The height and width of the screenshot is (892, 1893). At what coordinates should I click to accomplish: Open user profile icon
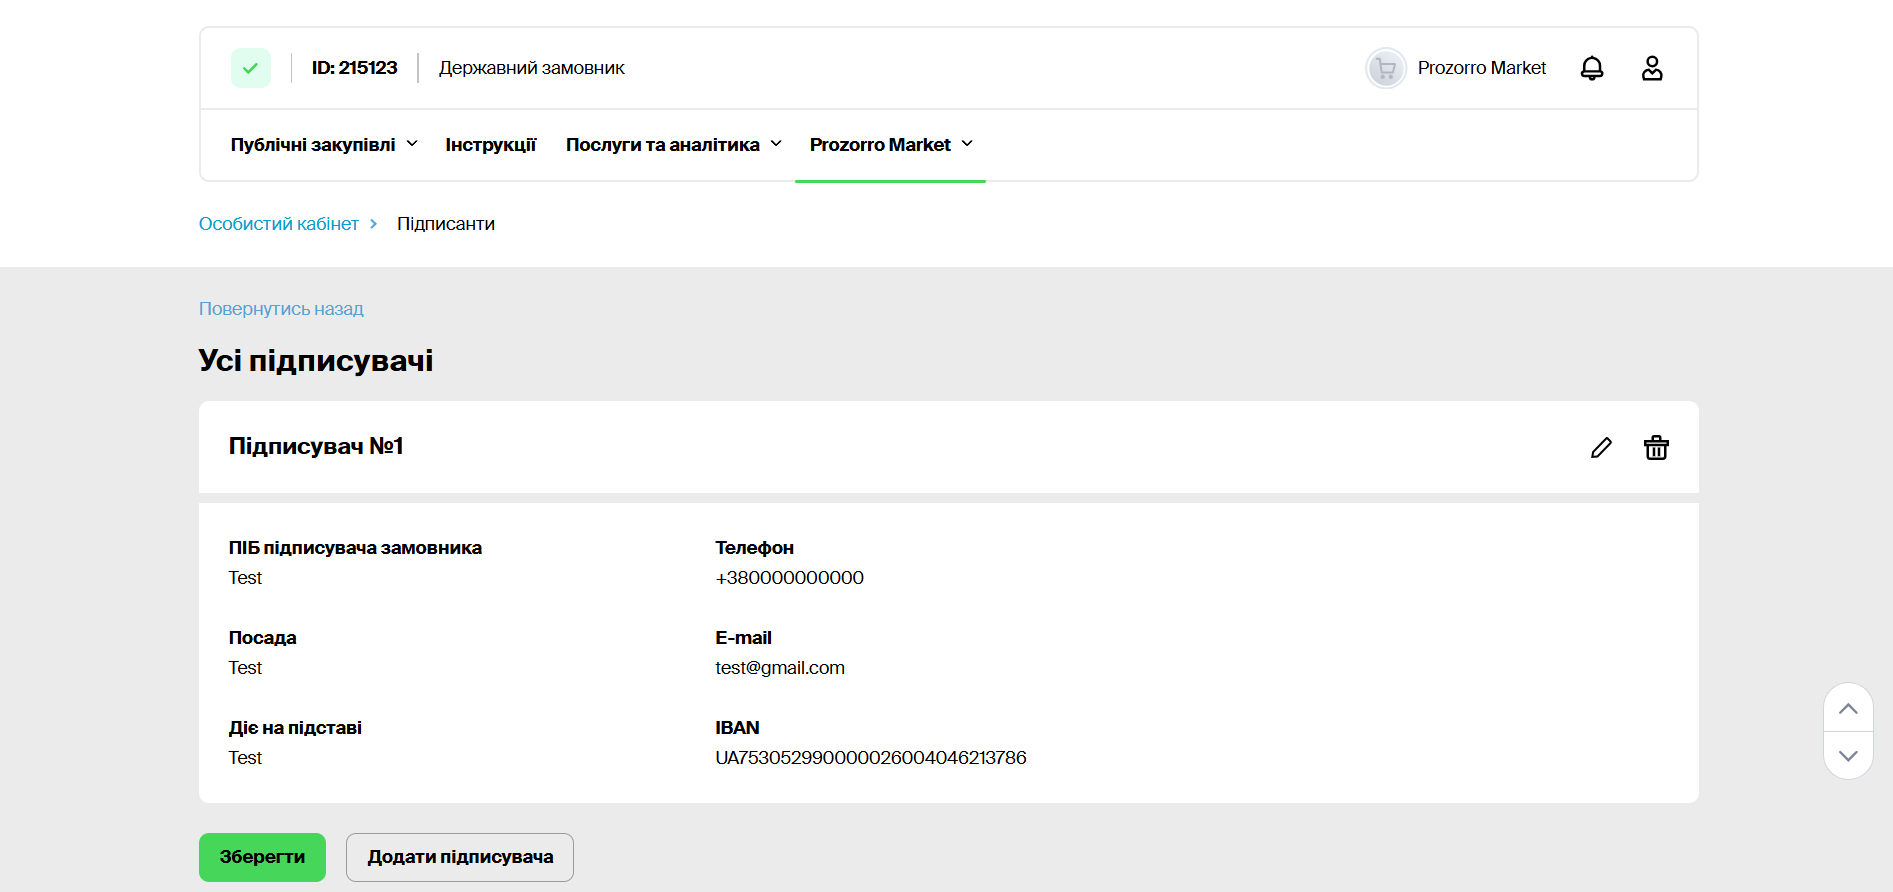1651,68
